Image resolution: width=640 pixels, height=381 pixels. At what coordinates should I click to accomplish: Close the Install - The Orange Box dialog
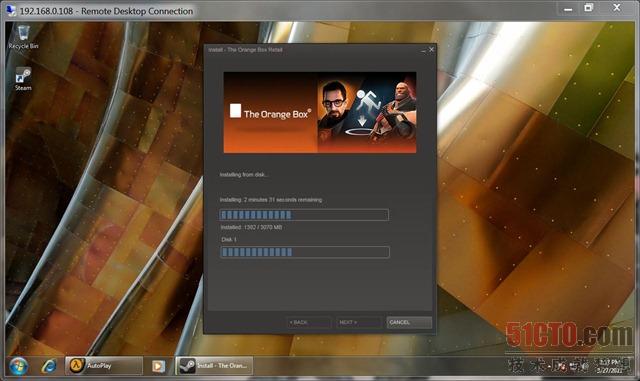click(x=431, y=49)
